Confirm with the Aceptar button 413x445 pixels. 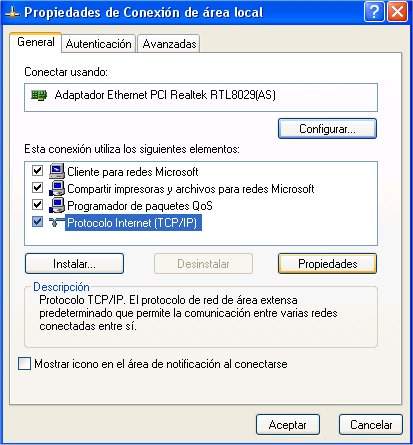pos(288,425)
